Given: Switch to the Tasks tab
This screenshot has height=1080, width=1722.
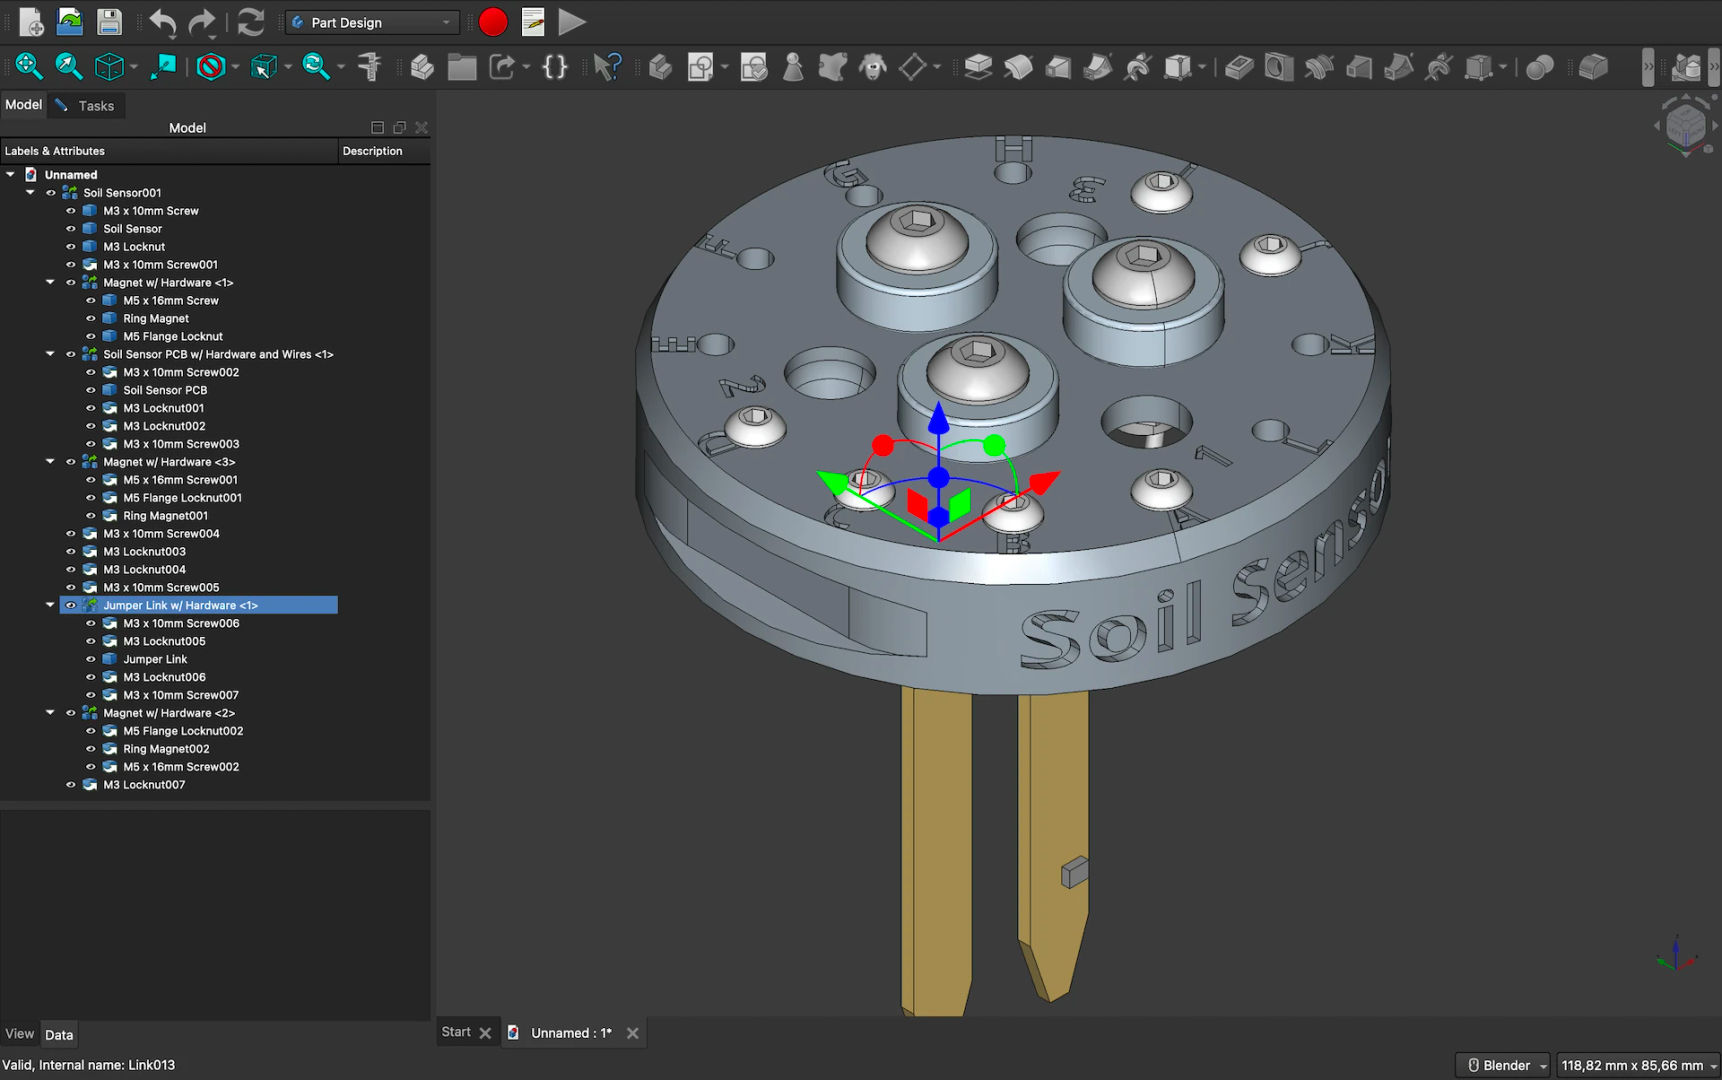Looking at the screenshot, I should click(x=96, y=105).
